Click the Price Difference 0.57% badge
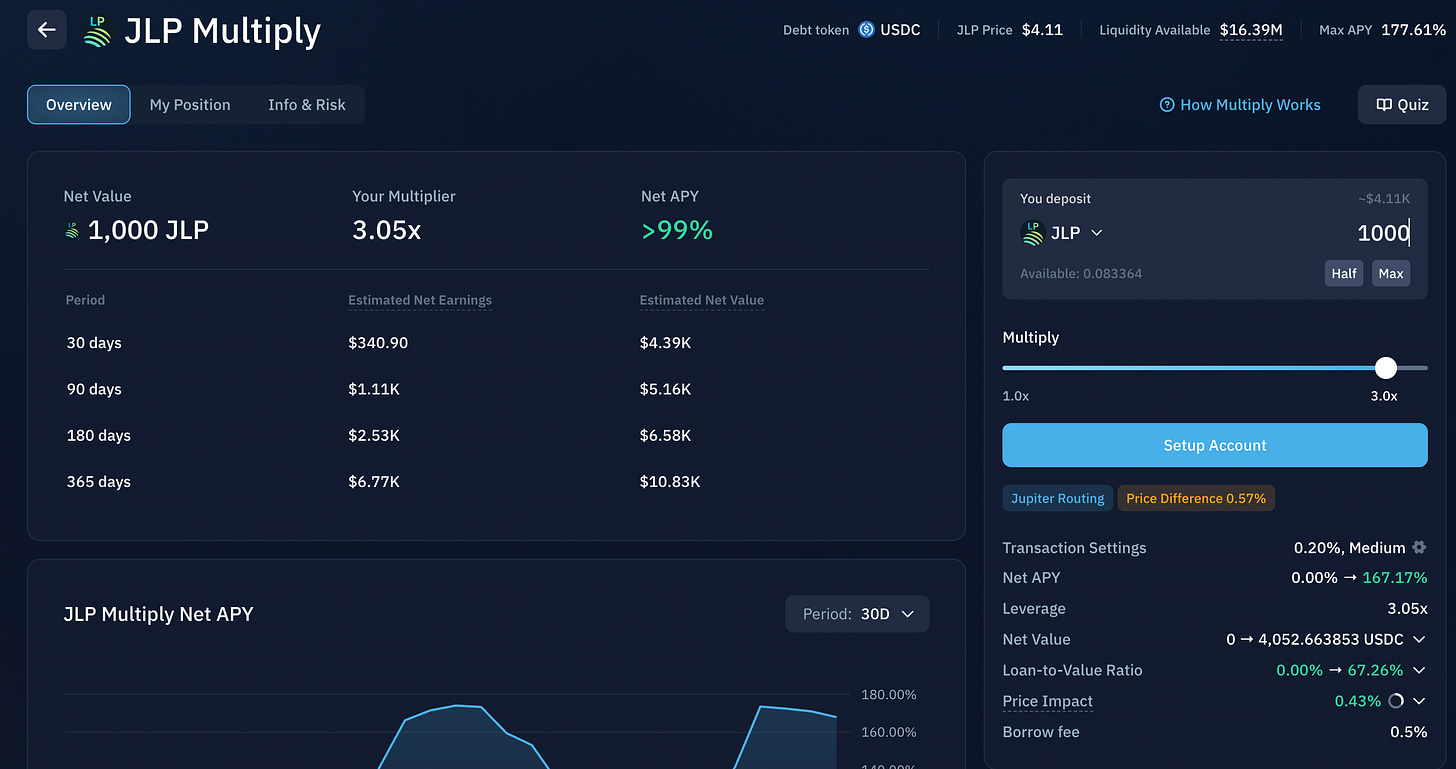Screen dimensions: 1456x769 point(1196,498)
